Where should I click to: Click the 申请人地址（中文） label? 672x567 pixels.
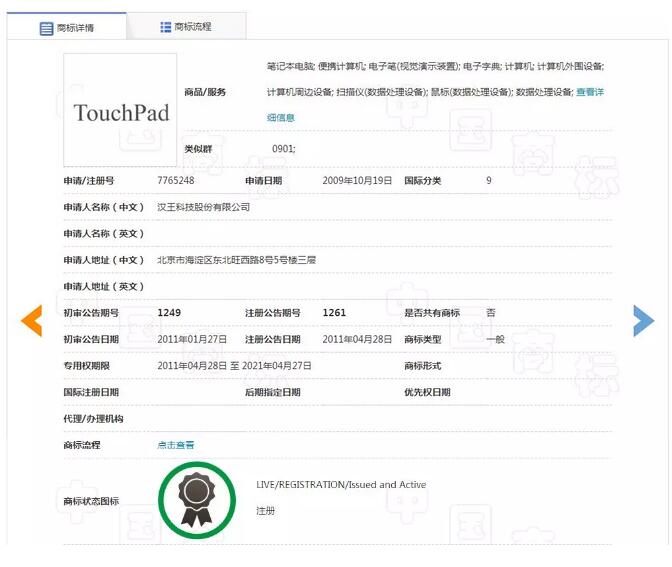point(103,260)
